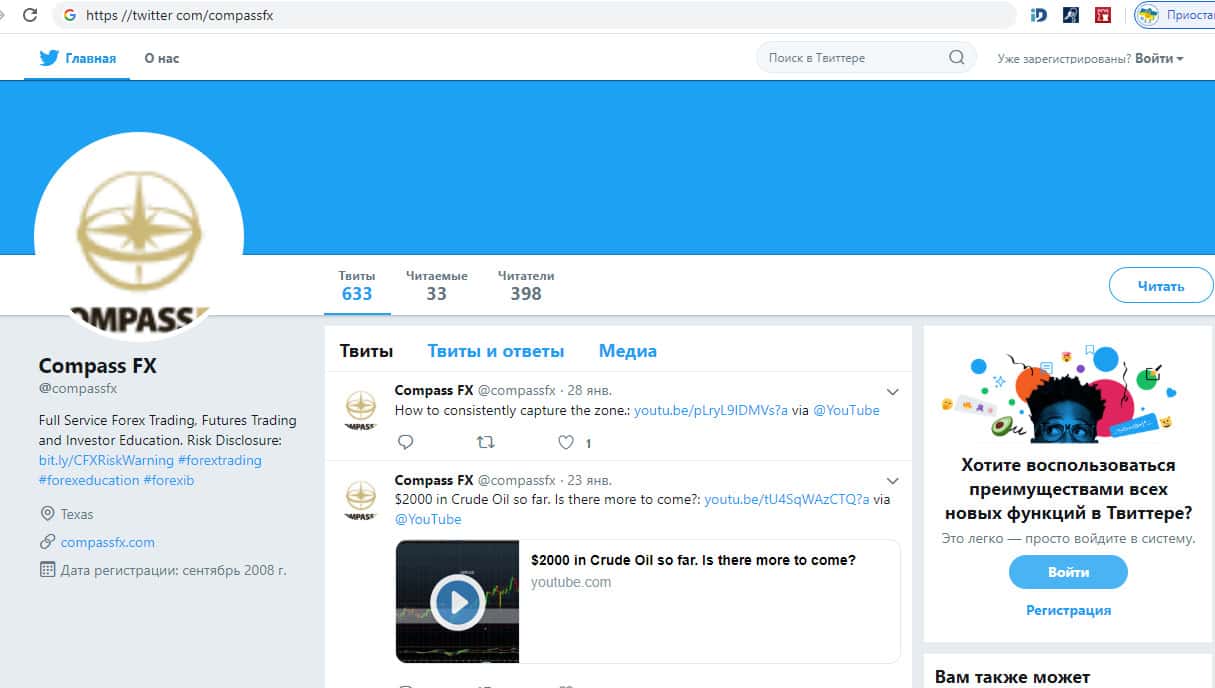Click into the Поиск в Твиттере field
The height and width of the screenshot is (688, 1215).
click(850, 58)
